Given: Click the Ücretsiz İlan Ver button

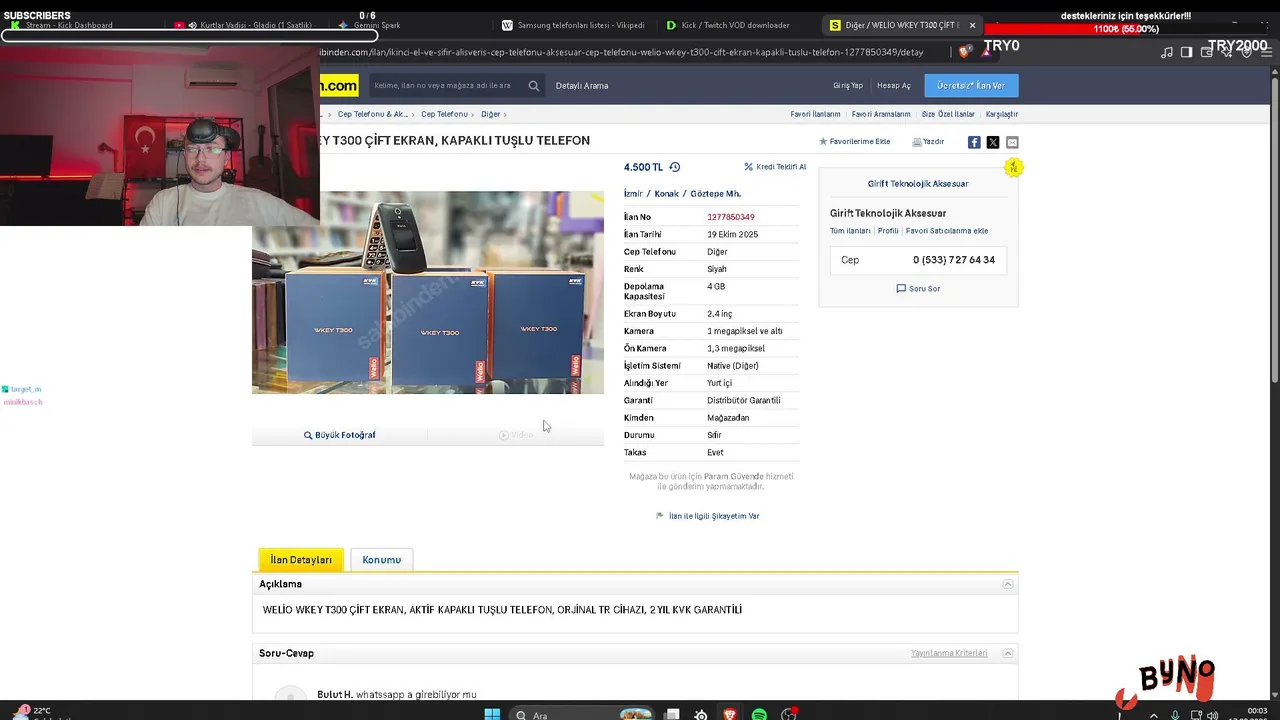Looking at the screenshot, I should (971, 86).
